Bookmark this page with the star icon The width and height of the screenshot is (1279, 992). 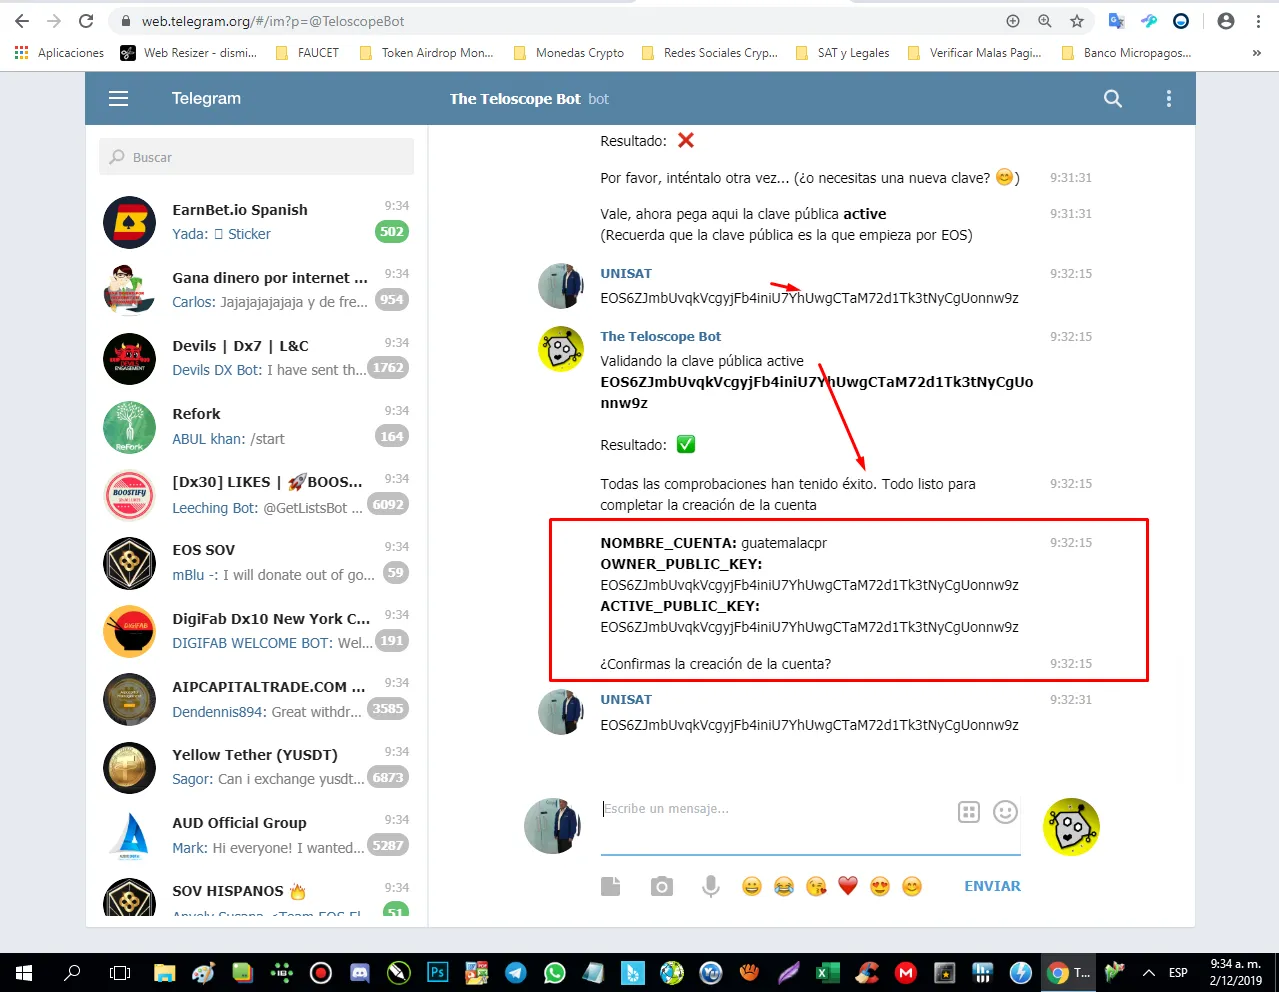click(x=1077, y=21)
